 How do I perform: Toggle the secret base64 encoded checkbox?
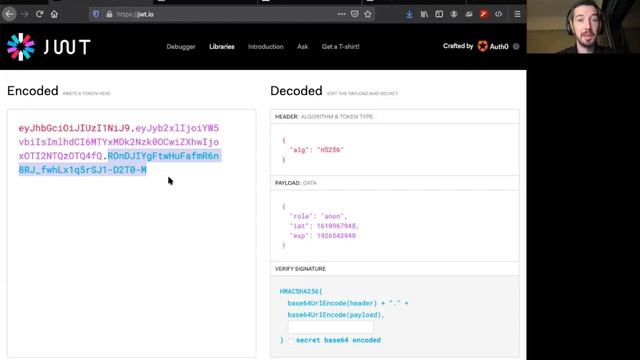click(290, 340)
